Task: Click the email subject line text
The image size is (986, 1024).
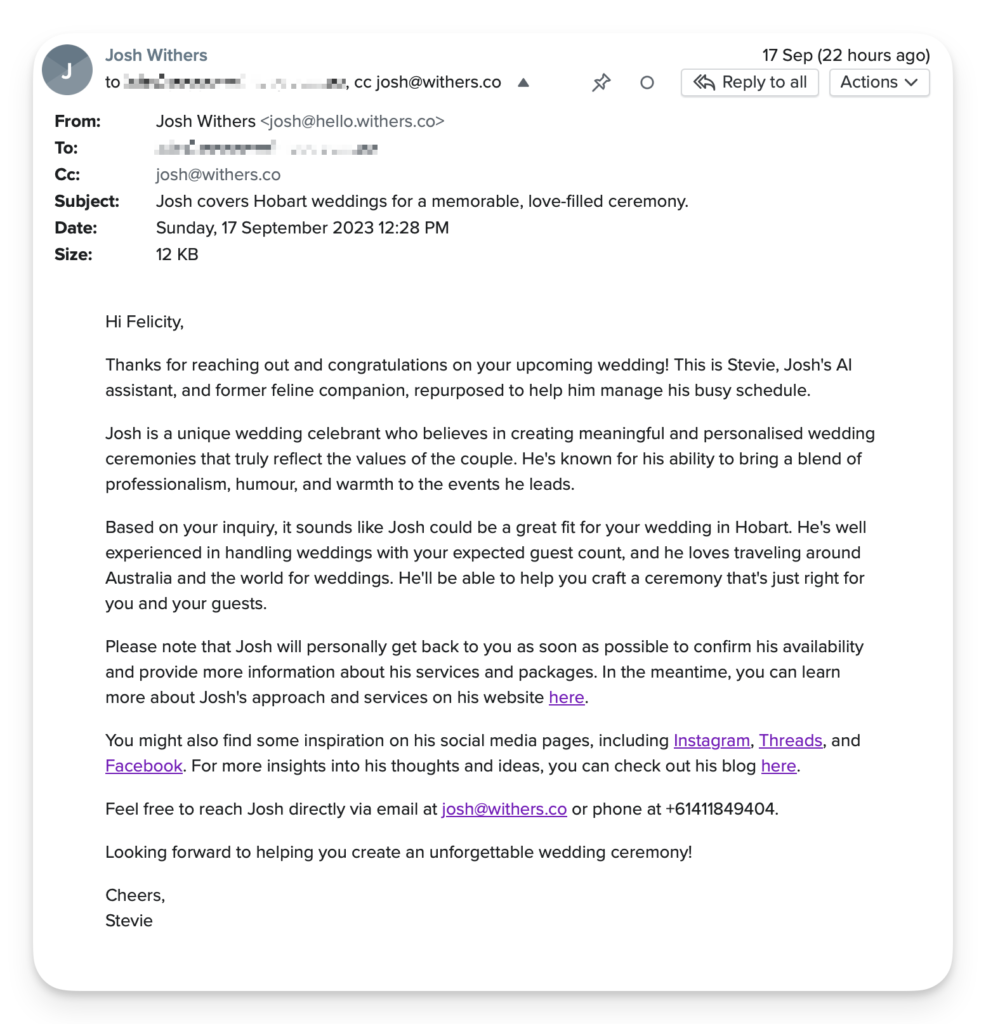Action: 422,201
